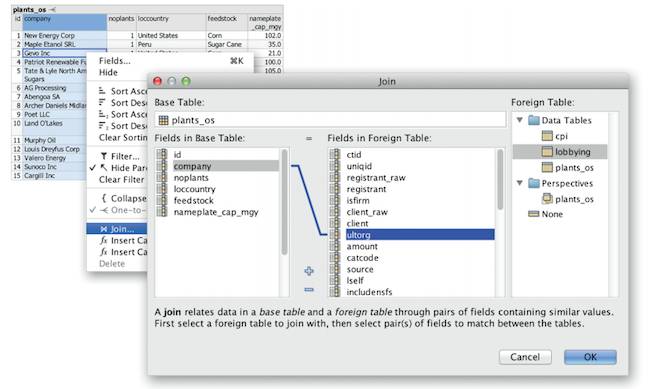Click the field icon beside company

(162, 166)
